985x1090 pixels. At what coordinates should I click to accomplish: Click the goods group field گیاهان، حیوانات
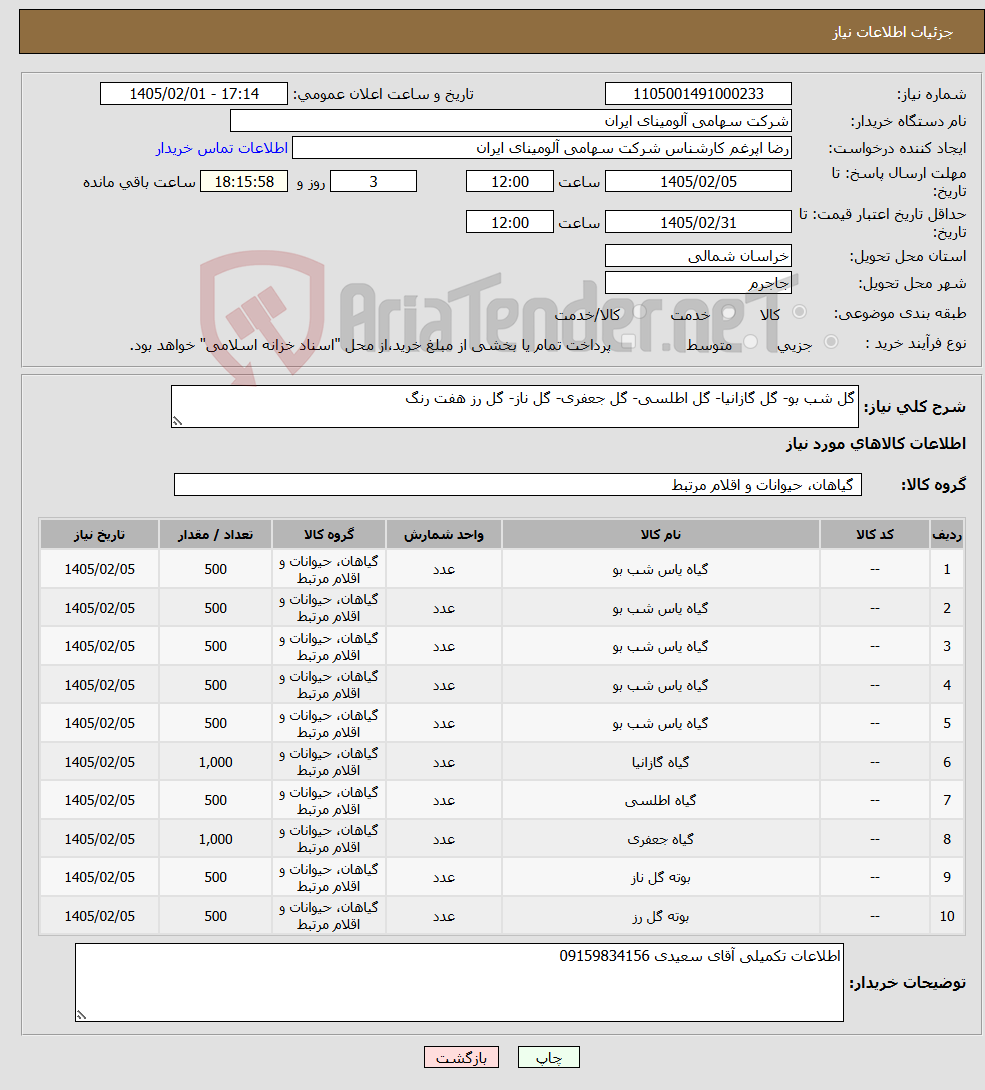point(518,485)
